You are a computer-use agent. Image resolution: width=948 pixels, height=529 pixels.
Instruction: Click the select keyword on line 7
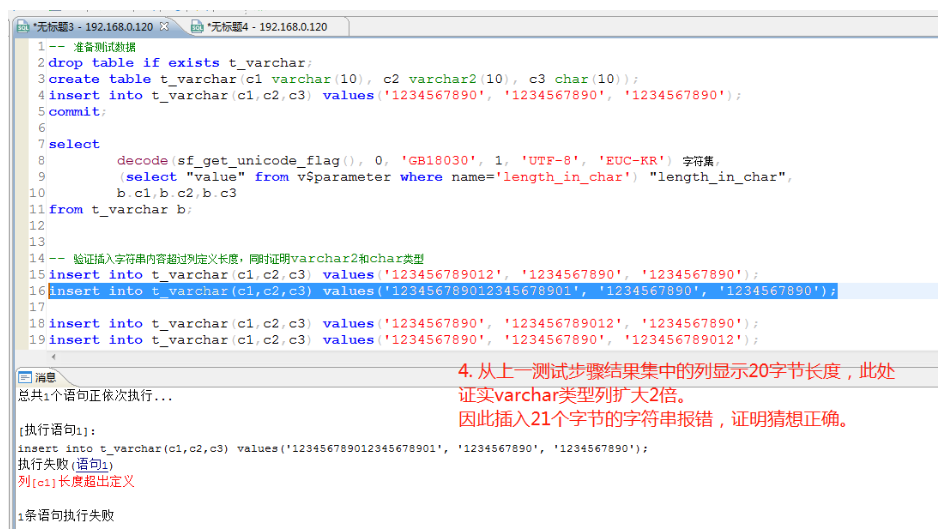point(74,144)
